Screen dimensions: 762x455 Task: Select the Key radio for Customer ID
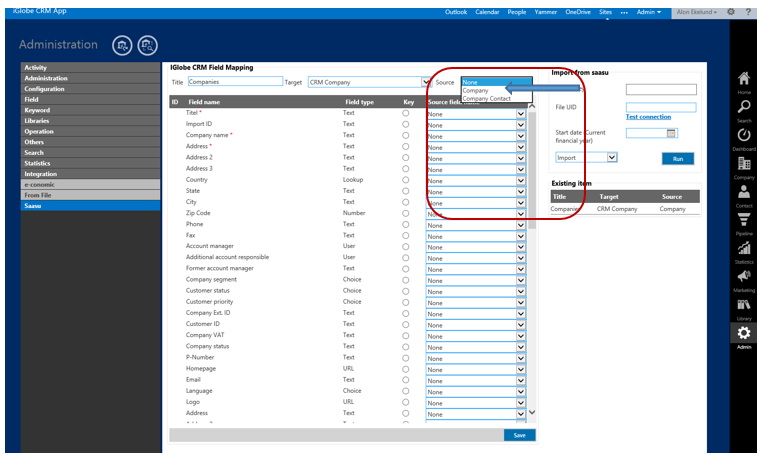[405, 324]
